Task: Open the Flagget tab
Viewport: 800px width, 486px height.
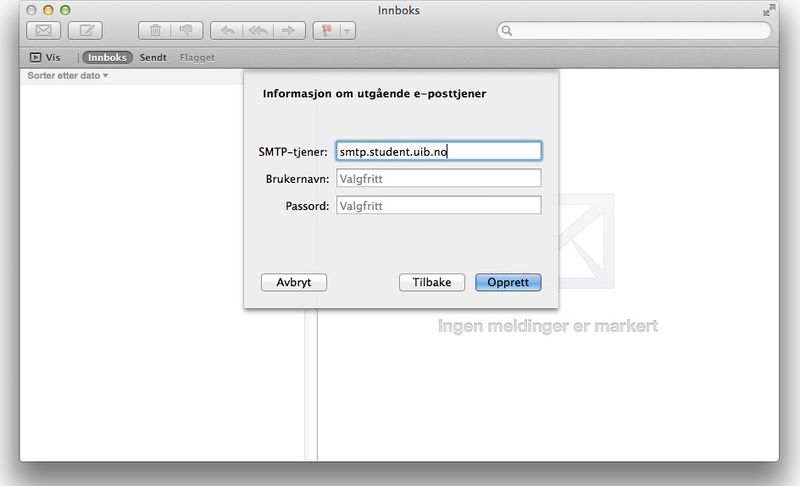Action: click(197, 58)
